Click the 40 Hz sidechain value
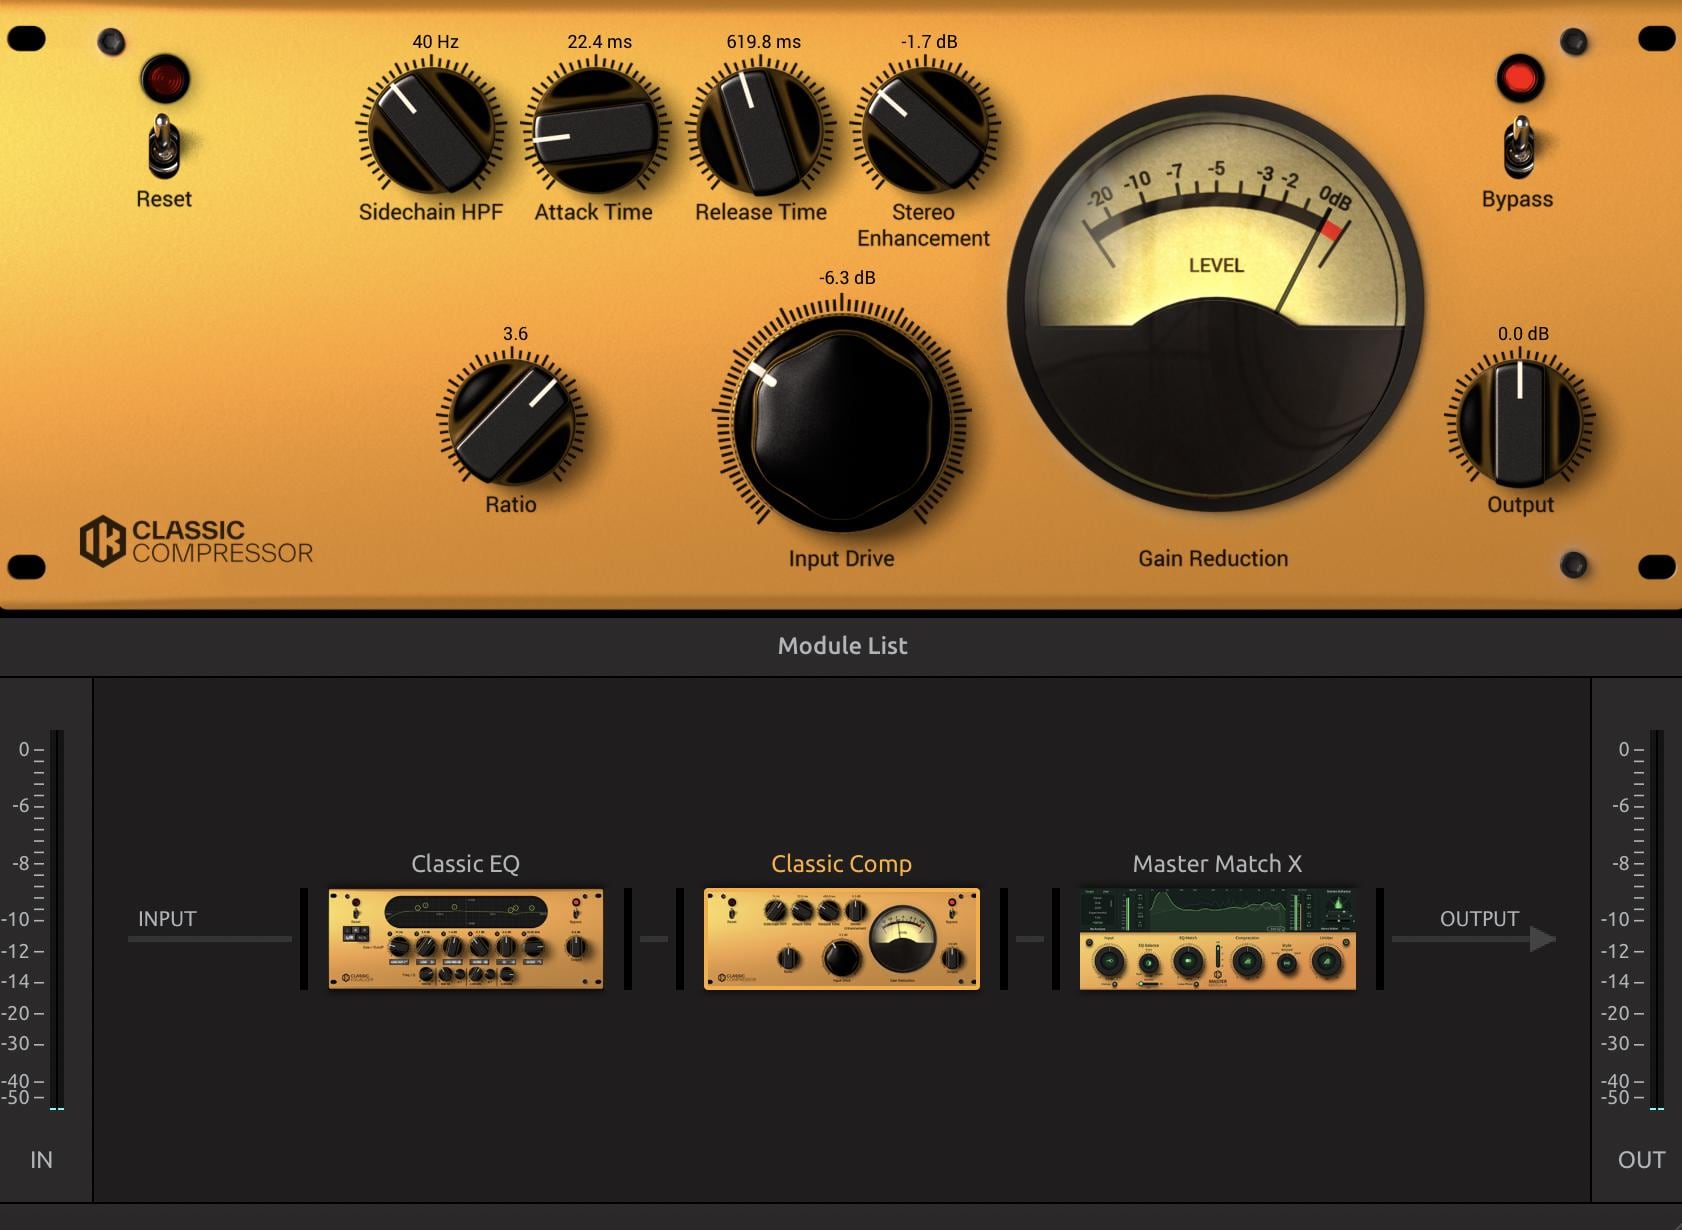 pyautogui.click(x=436, y=42)
